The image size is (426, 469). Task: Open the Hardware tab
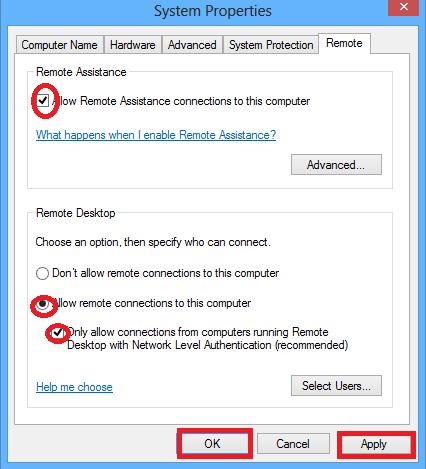pyautogui.click(x=133, y=45)
